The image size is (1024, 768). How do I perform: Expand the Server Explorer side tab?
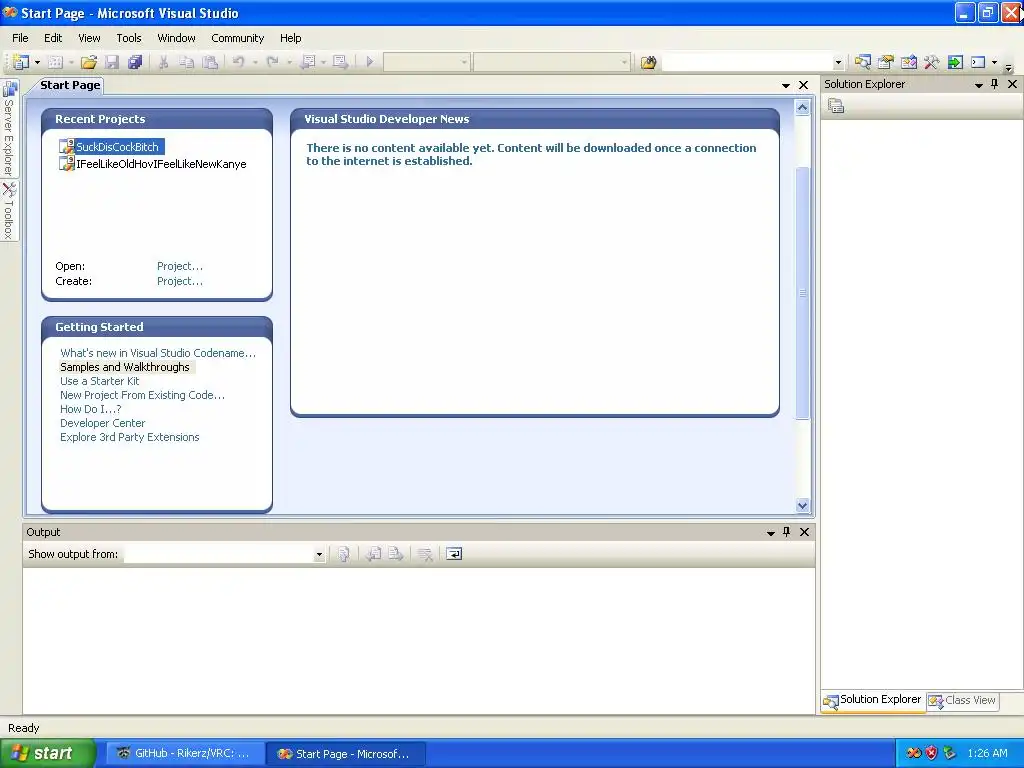(9, 129)
